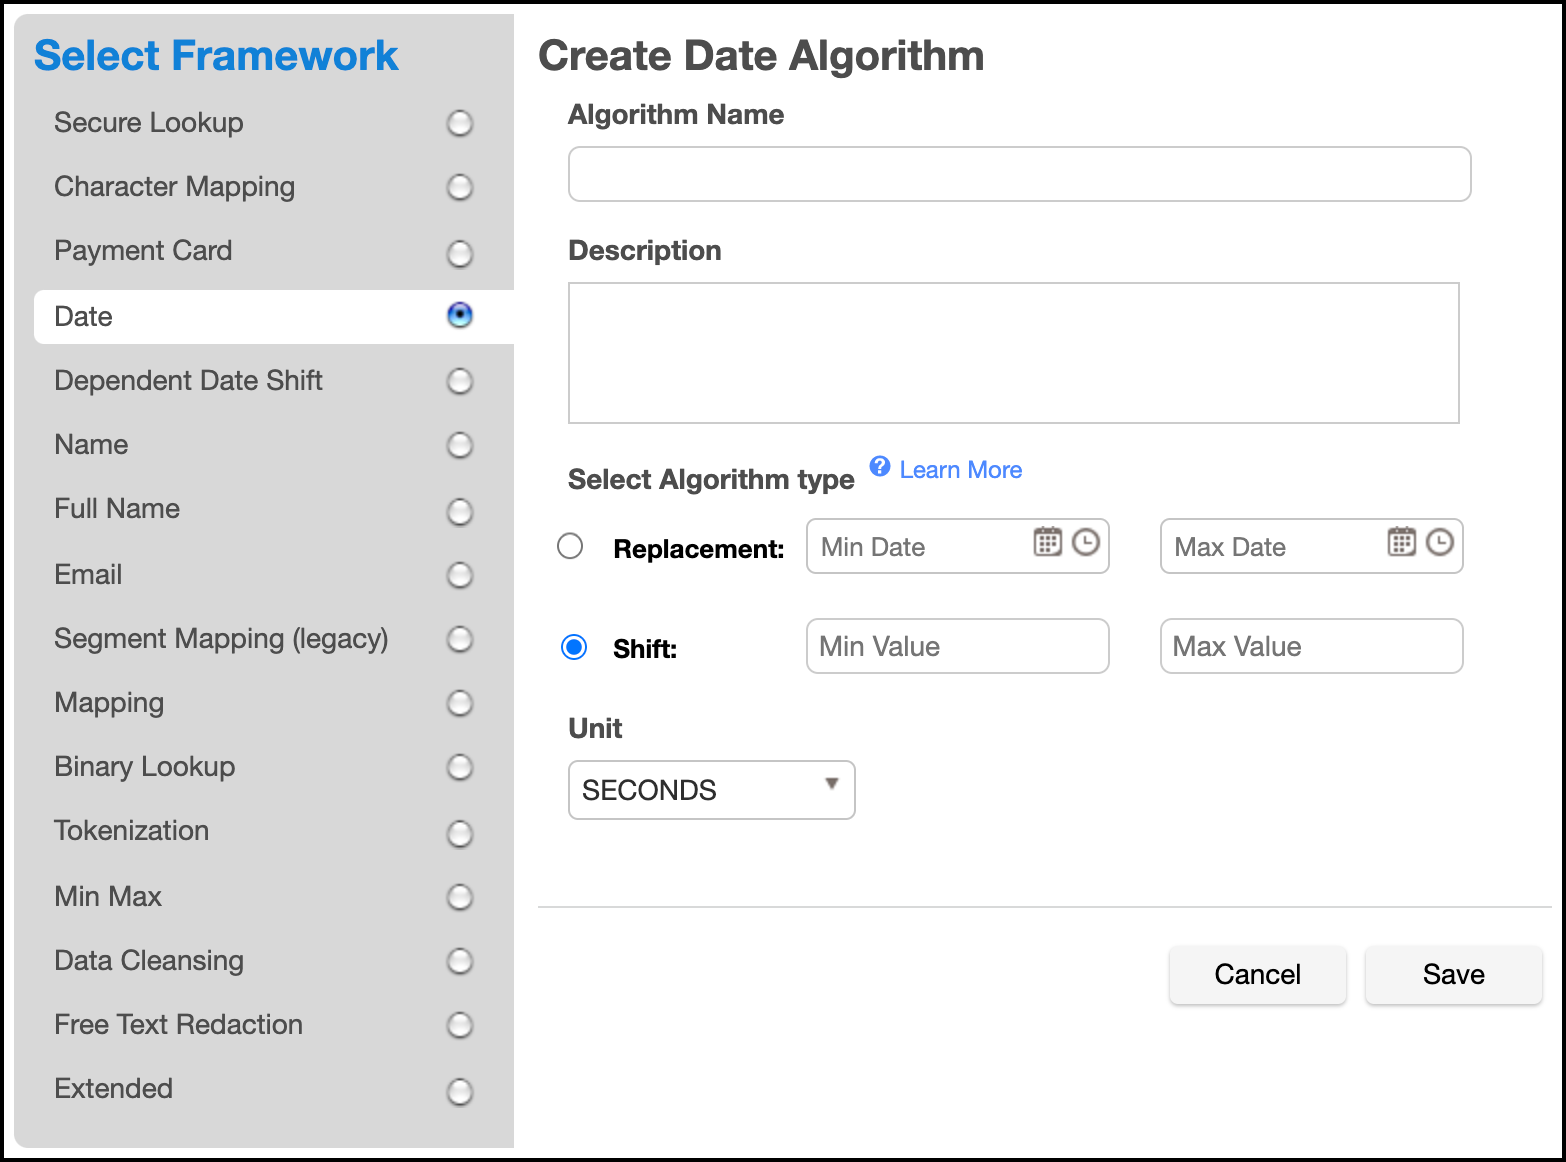Click the help icon beside Learn More
The height and width of the screenshot is (1162, 1566).
tap(878, 467)
